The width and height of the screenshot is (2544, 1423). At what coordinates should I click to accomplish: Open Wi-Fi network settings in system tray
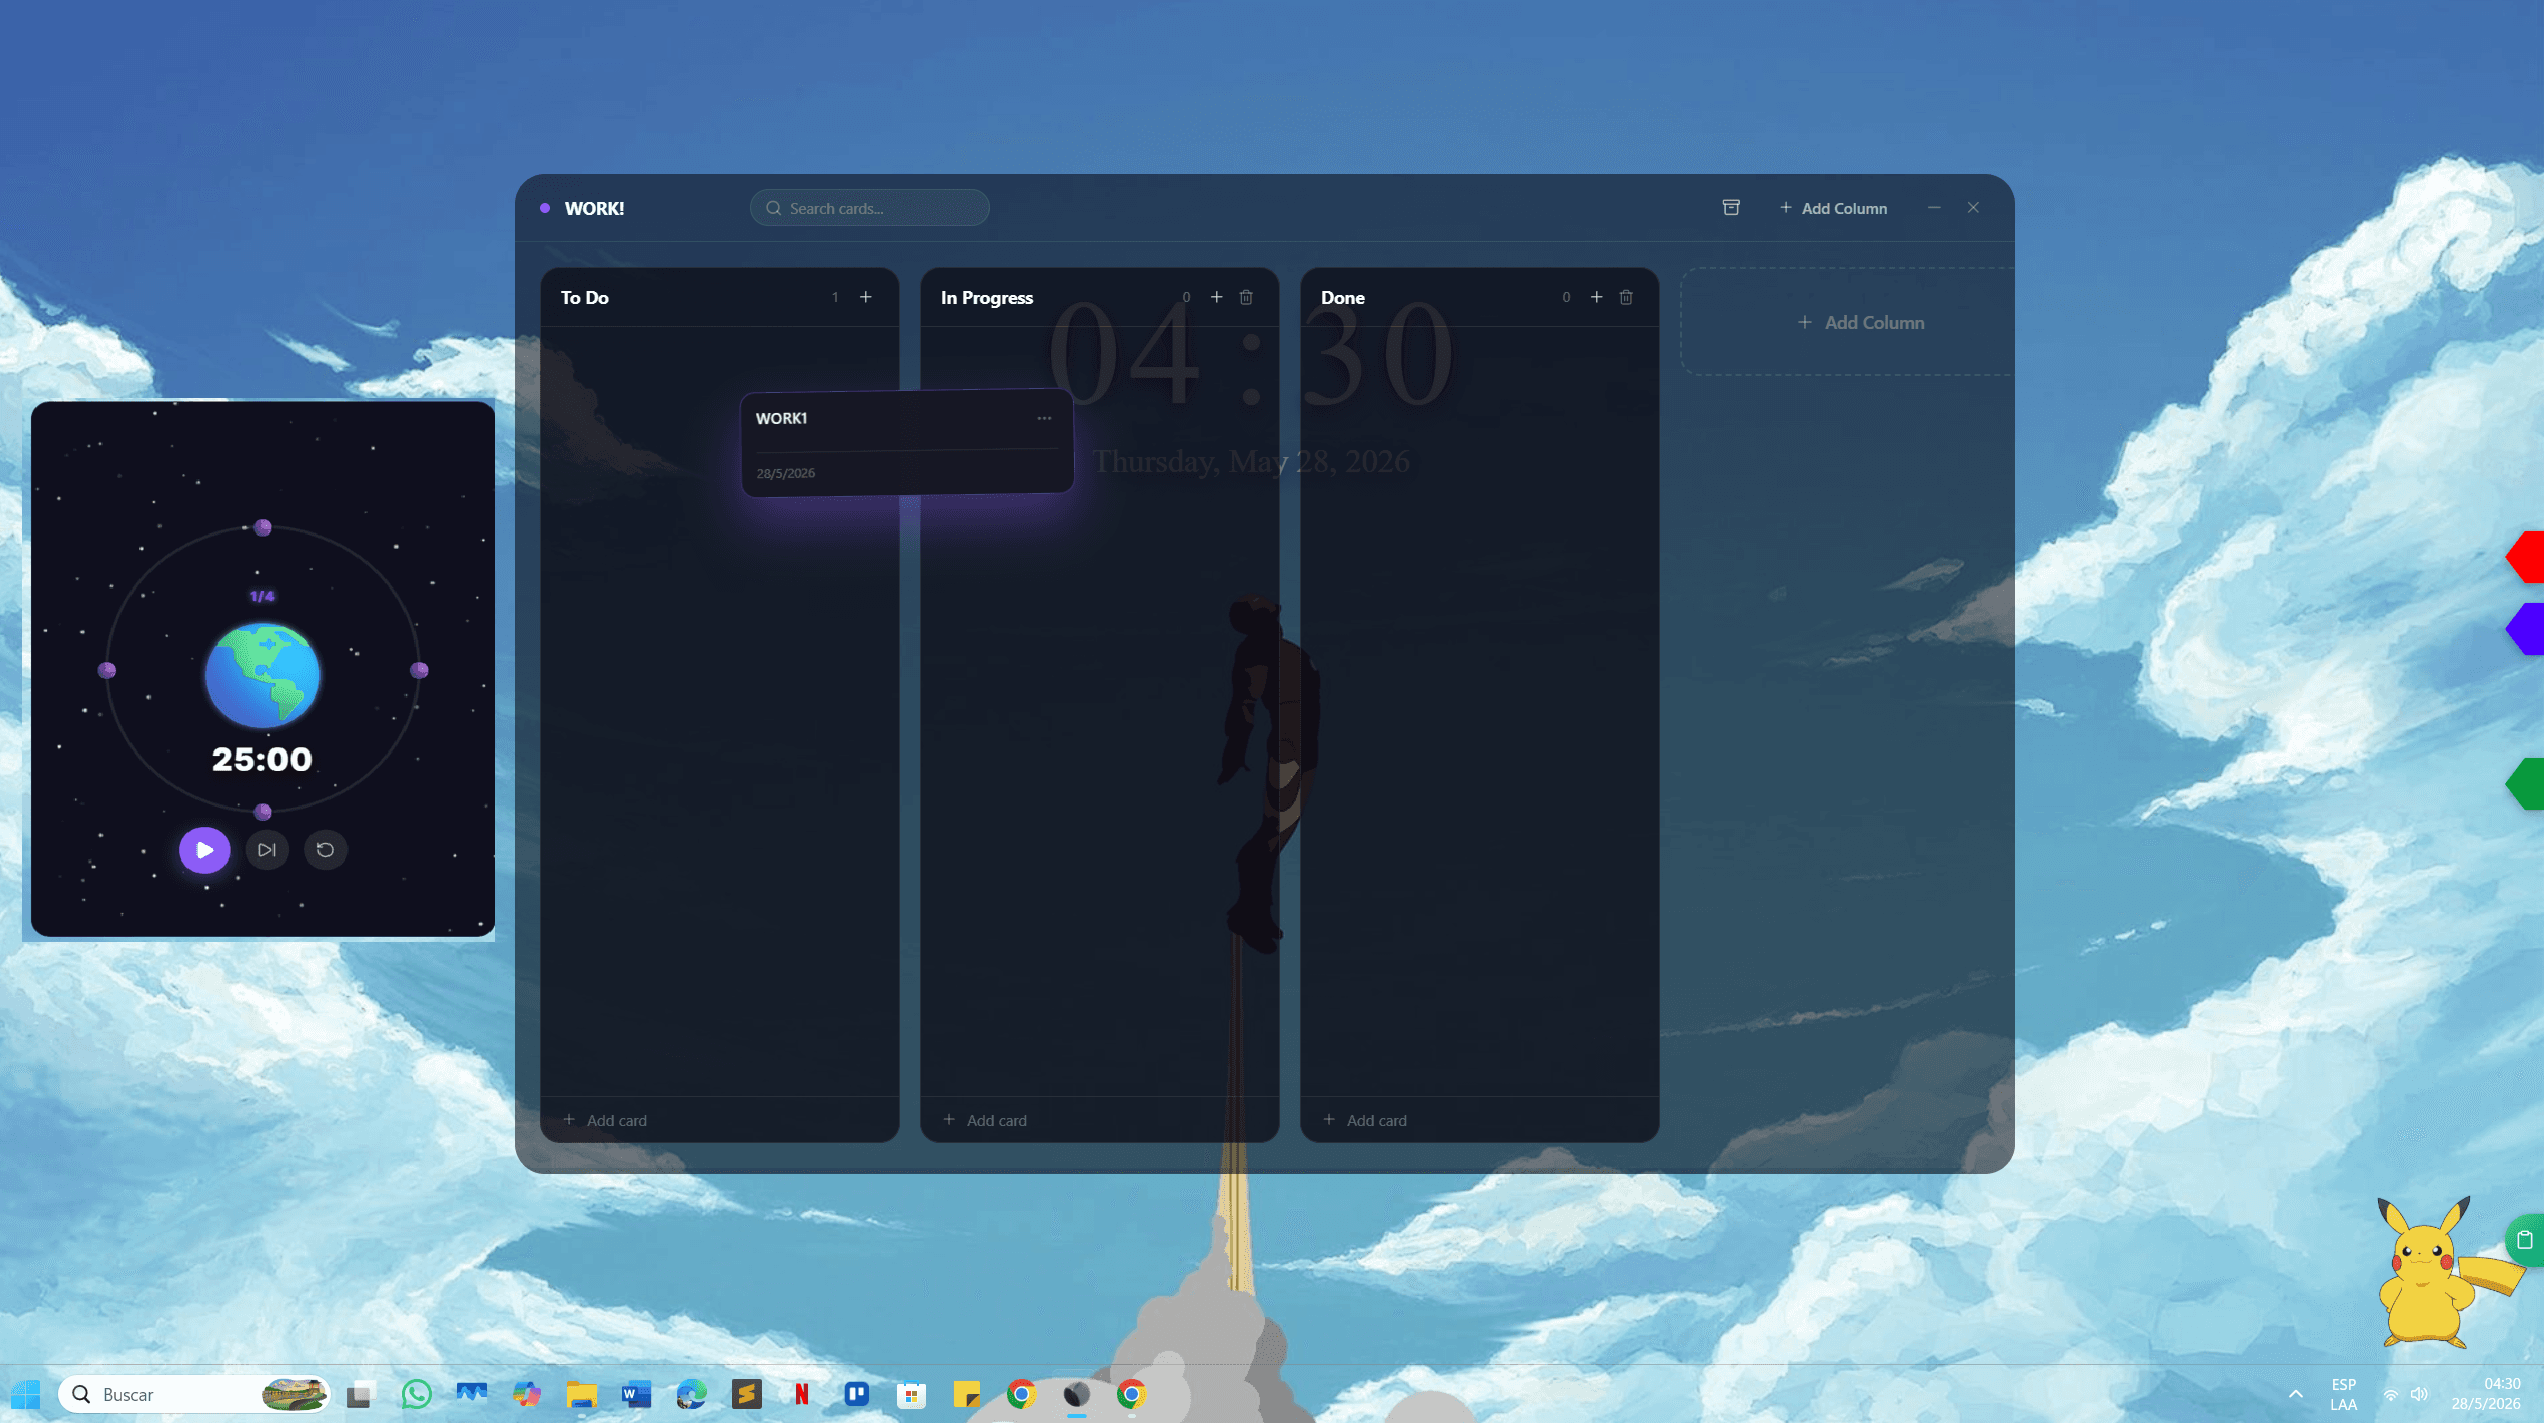click(x=2390, y=1394)
